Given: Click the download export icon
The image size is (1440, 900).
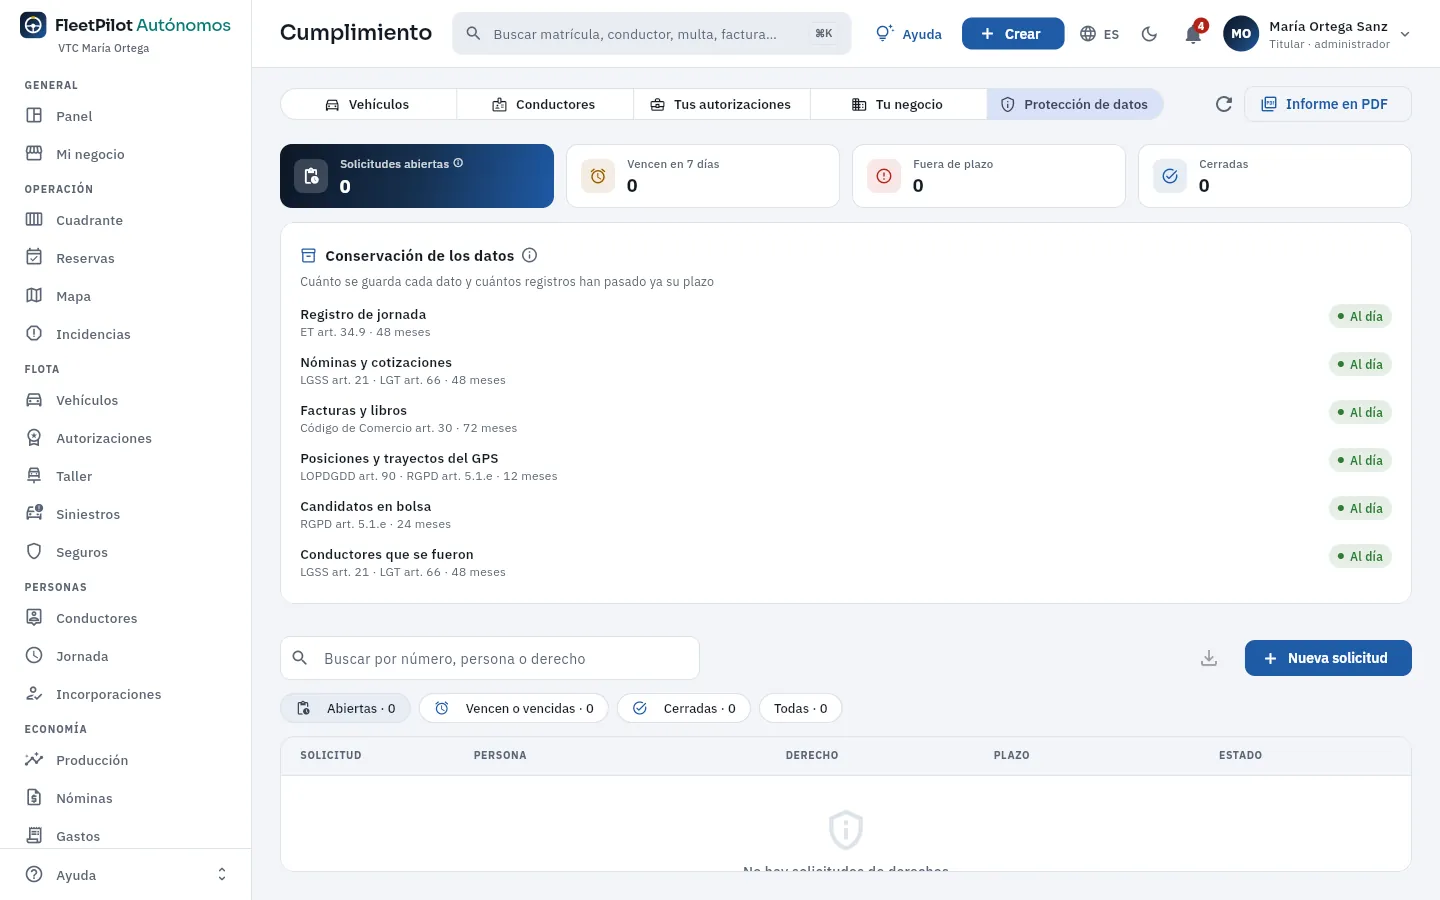Looking at the screenshot, I should pos(1209,658).
